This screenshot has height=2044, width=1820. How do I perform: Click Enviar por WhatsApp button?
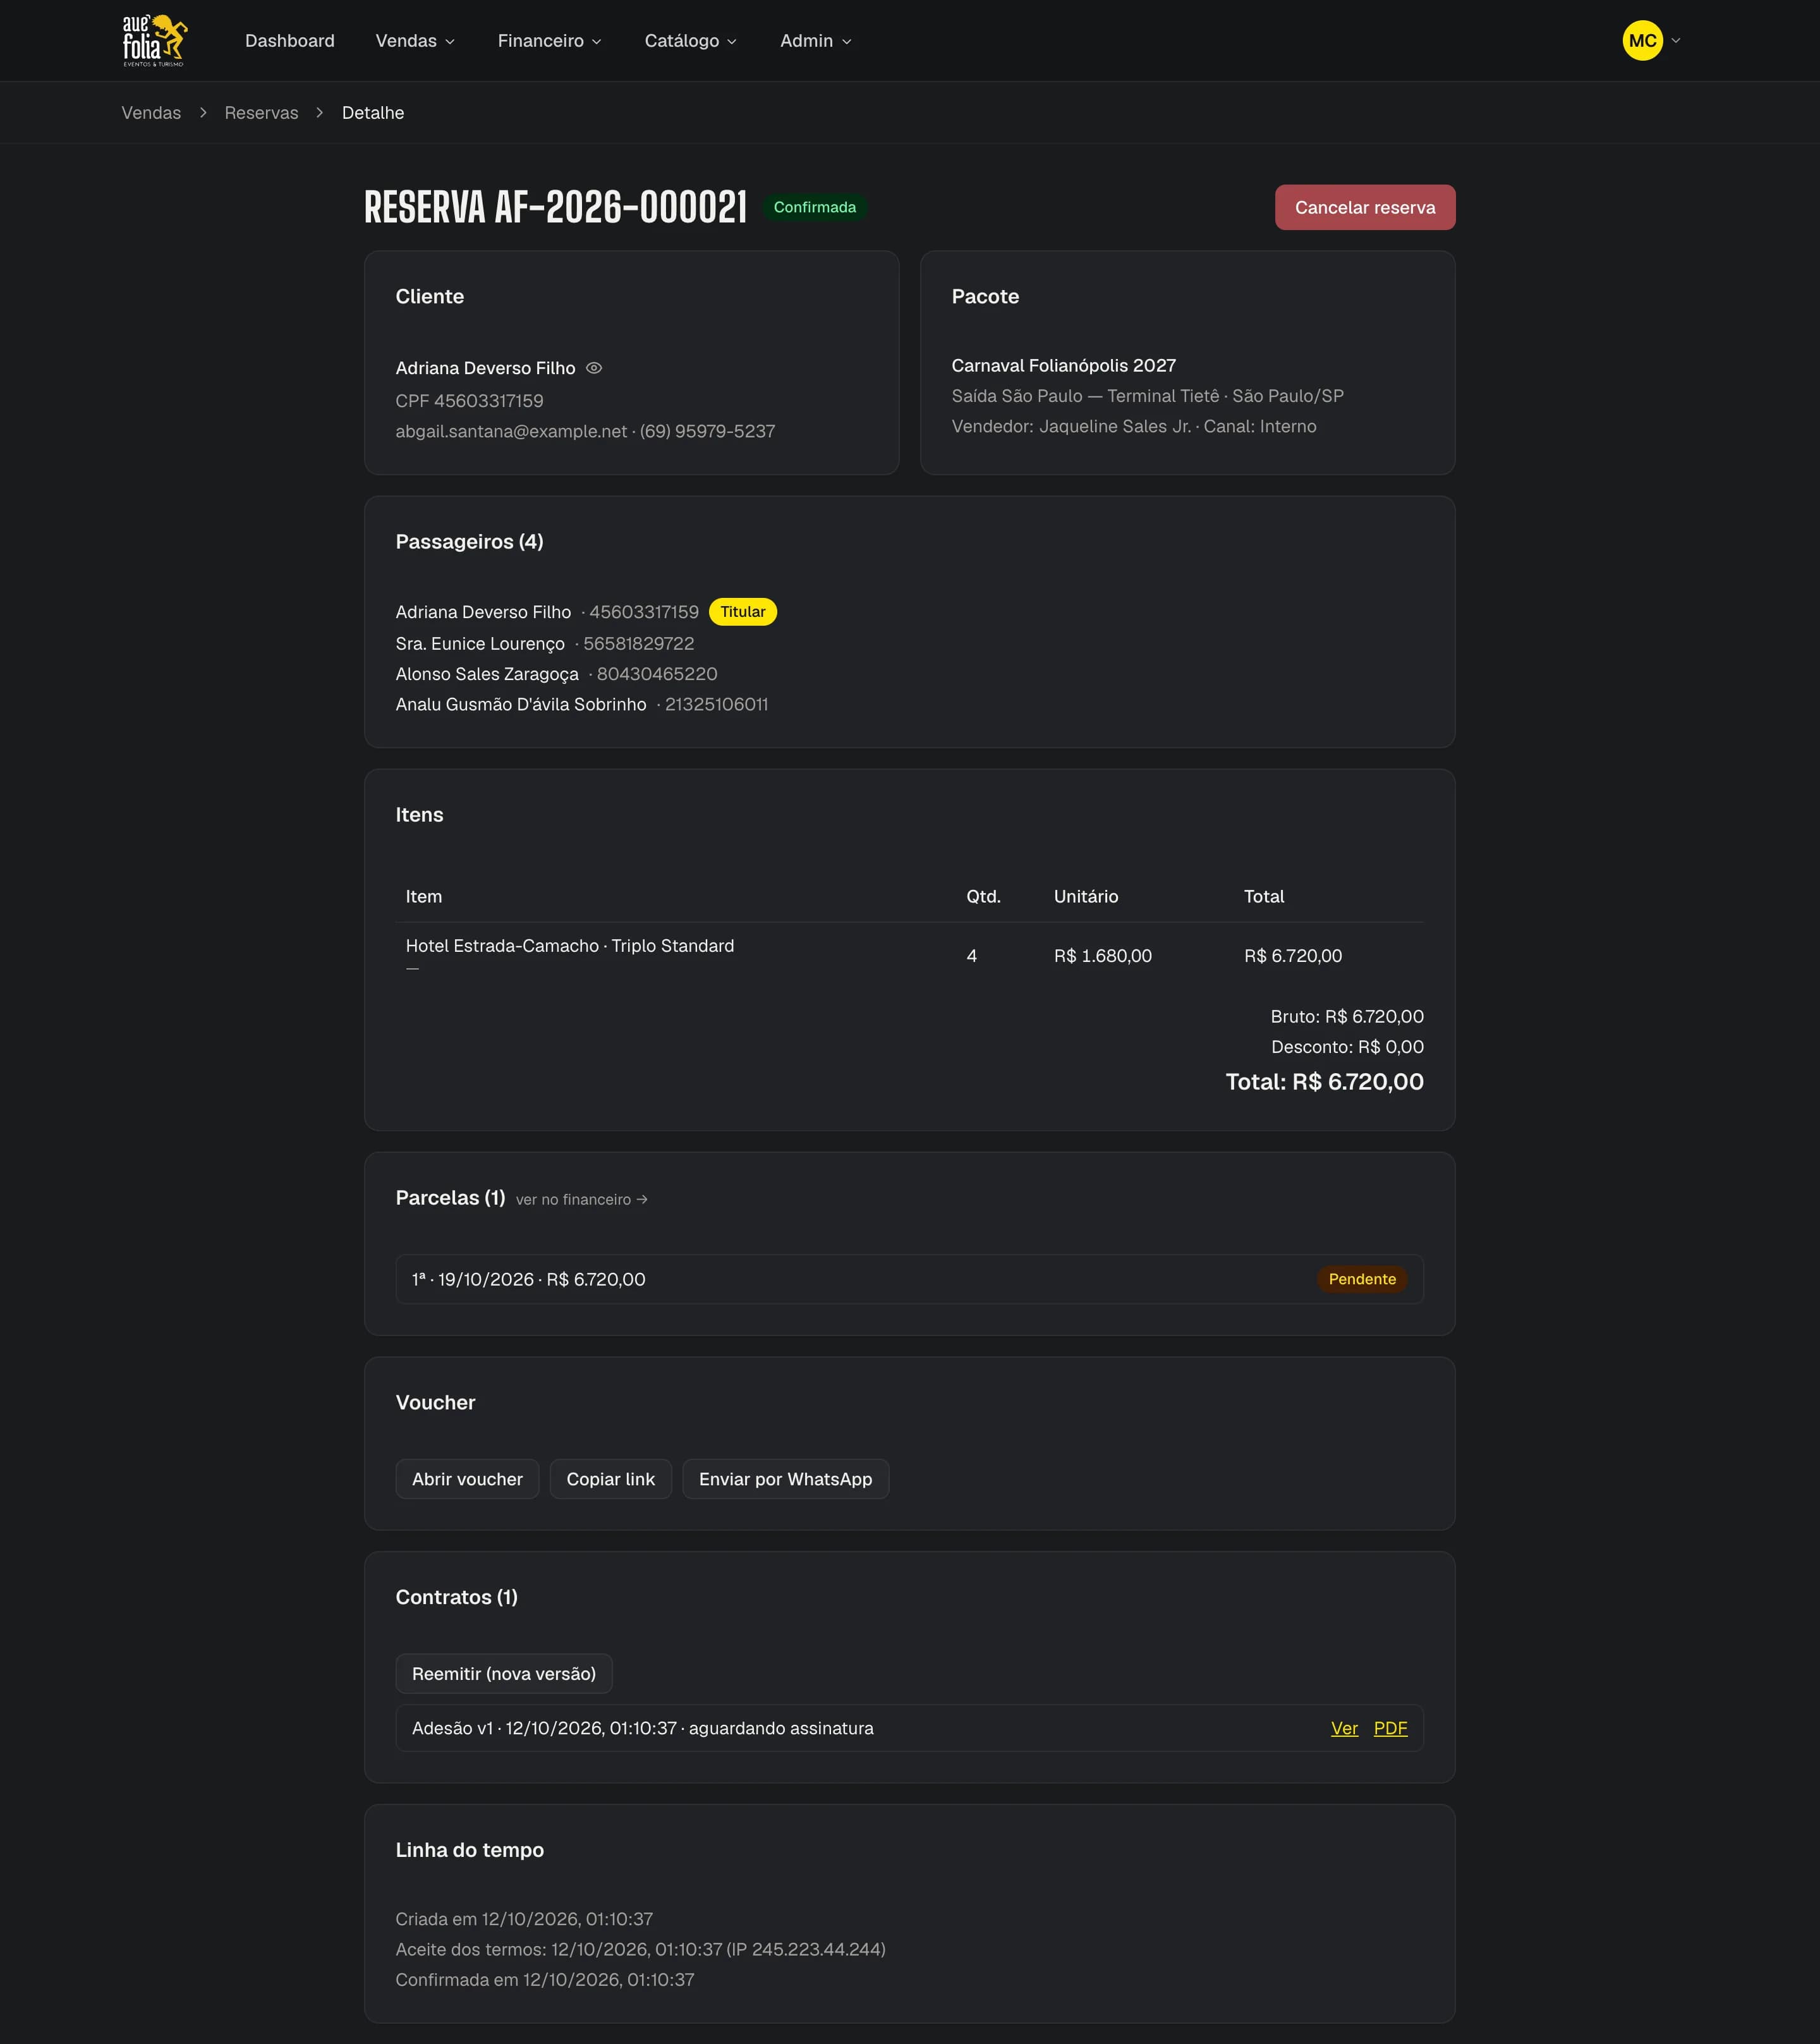click(785, 1479)
